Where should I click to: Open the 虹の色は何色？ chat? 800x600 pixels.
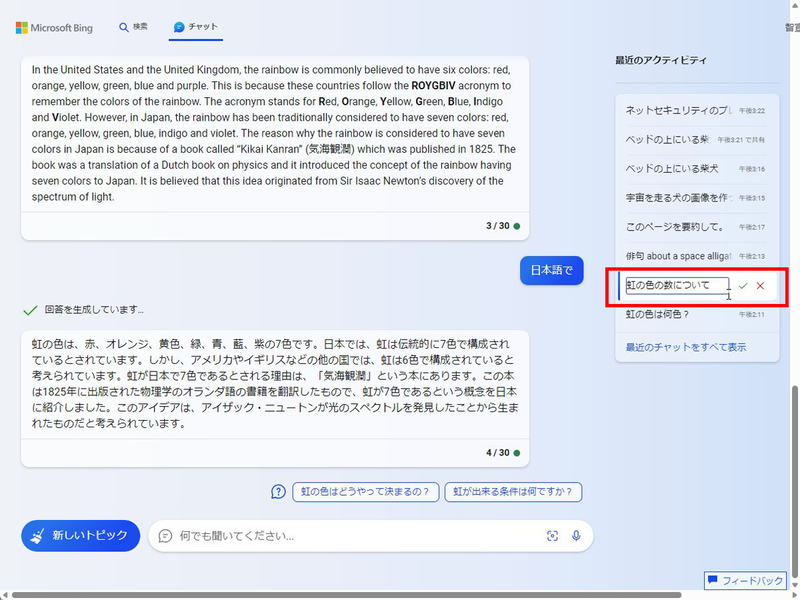pyautogui.click(x=696, y=314)
